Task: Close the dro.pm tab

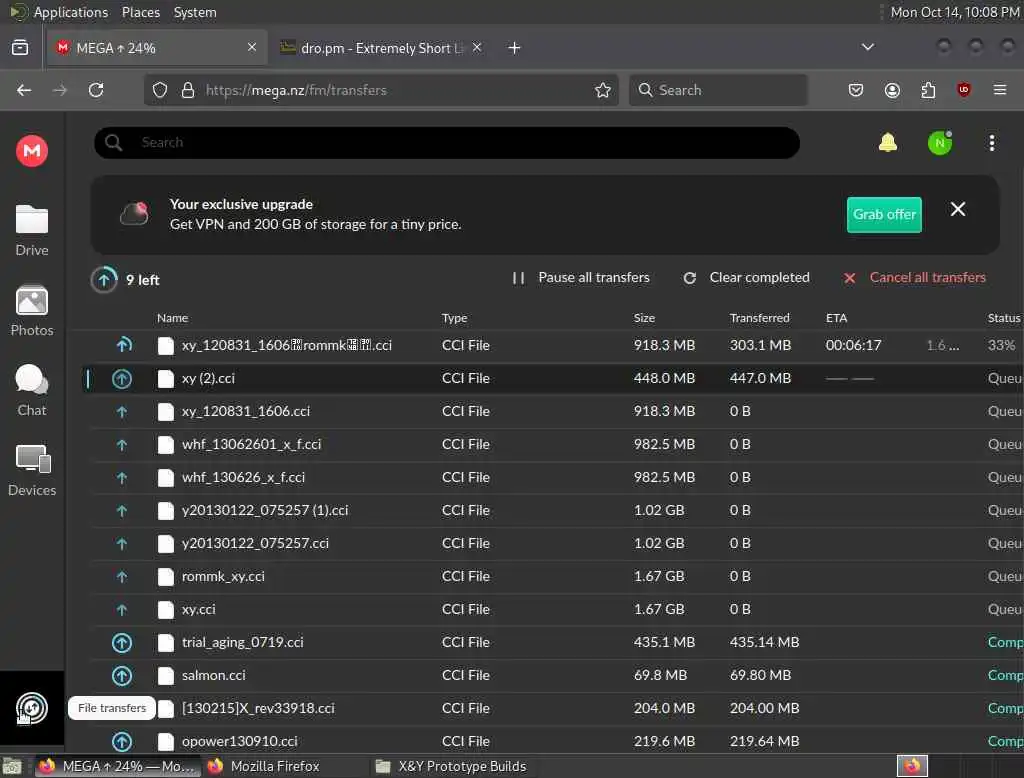Action: (x=477, y=48)
